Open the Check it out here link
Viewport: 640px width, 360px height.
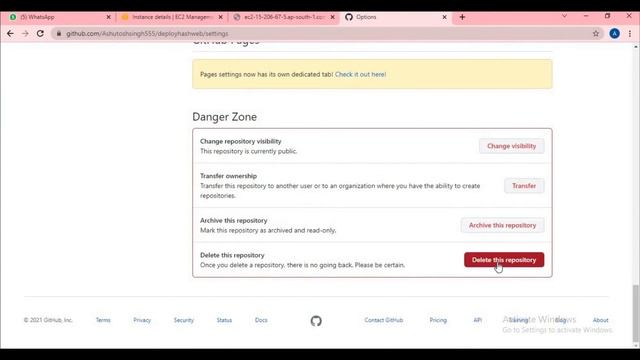(360, 74)
